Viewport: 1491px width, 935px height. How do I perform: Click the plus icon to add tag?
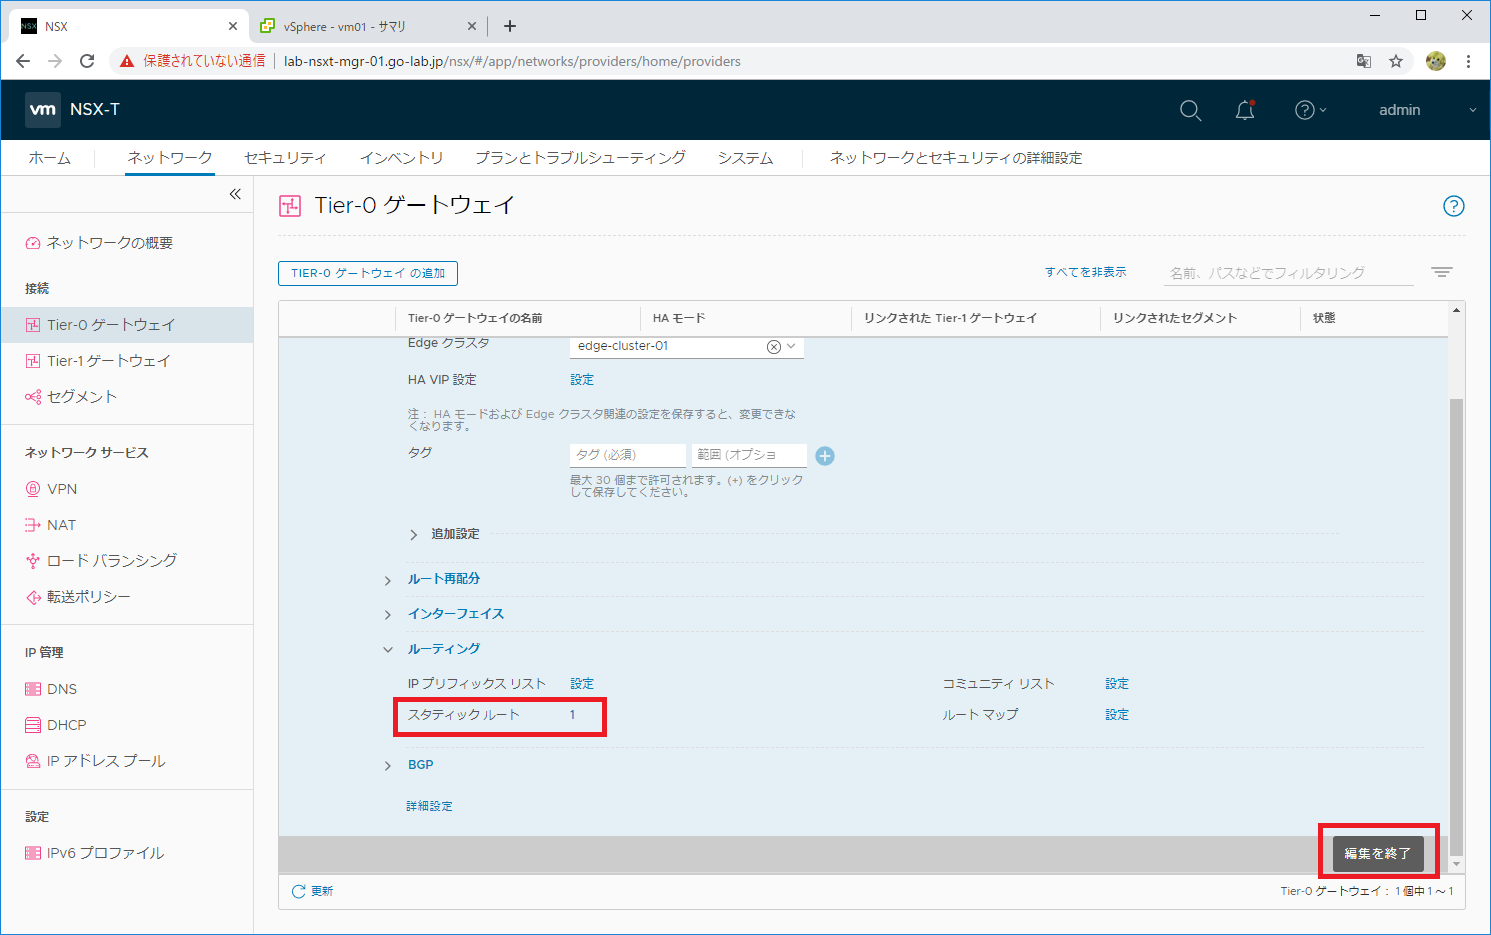[x=825, y=456]
